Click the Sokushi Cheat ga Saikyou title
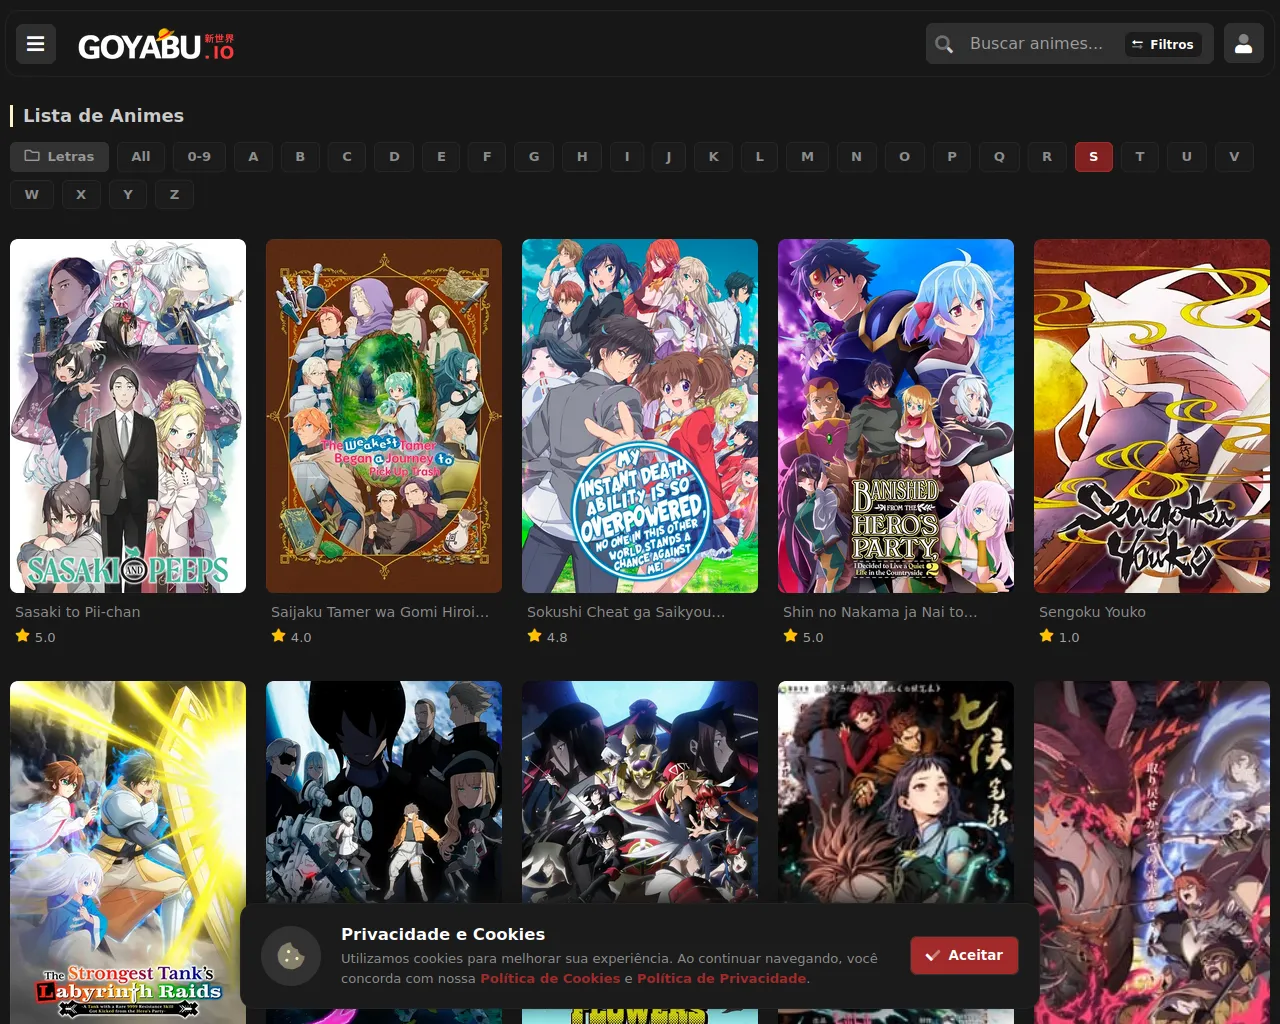 tap(626, 612)
